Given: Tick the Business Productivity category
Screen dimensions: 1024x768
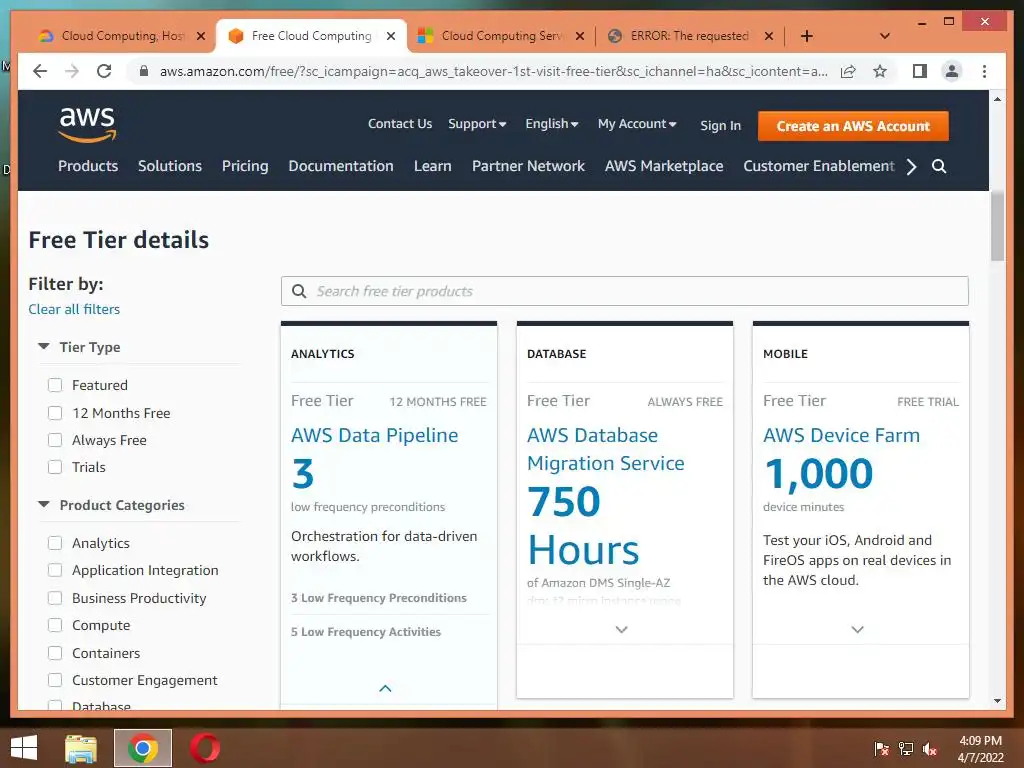Looking at the screenshot, I should 55,598.
